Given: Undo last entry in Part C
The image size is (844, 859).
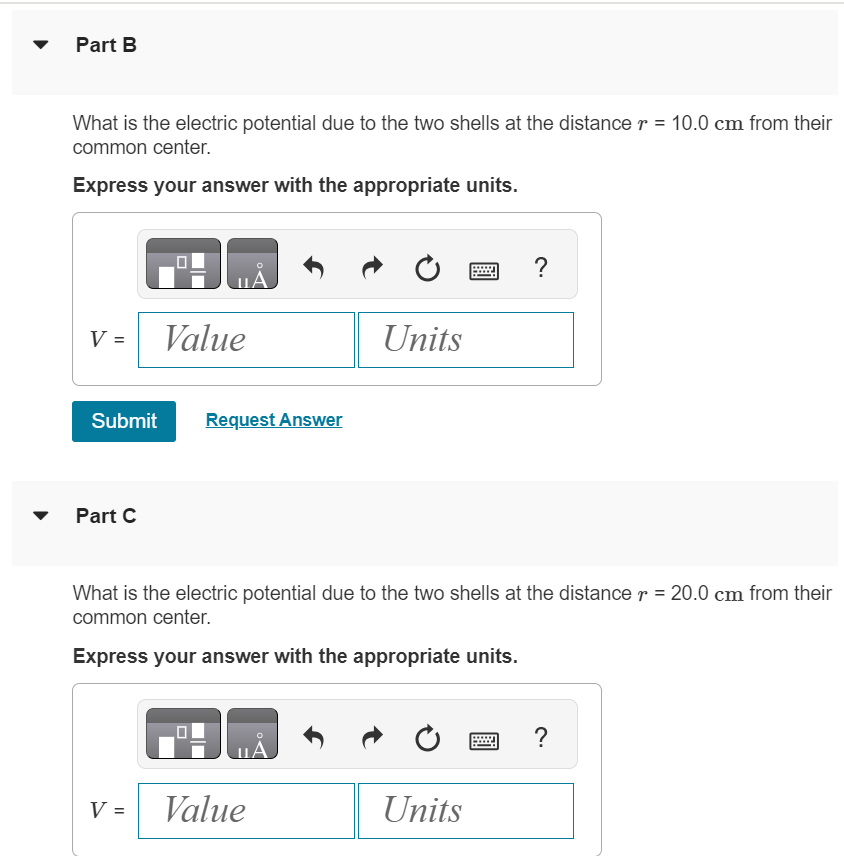Looking at the screenshot, I should [x=314, y=738].
